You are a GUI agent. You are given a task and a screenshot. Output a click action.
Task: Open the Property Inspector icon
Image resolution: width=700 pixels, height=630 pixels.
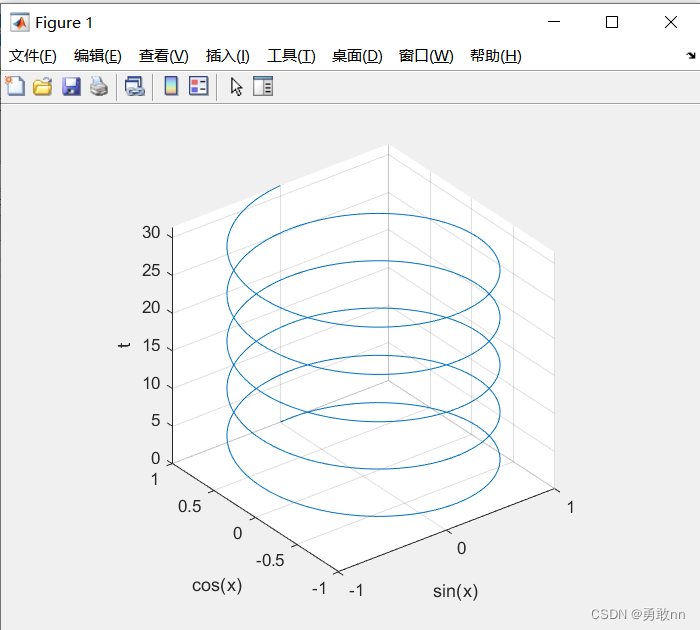pyautogui.click(x=263, y=86)
